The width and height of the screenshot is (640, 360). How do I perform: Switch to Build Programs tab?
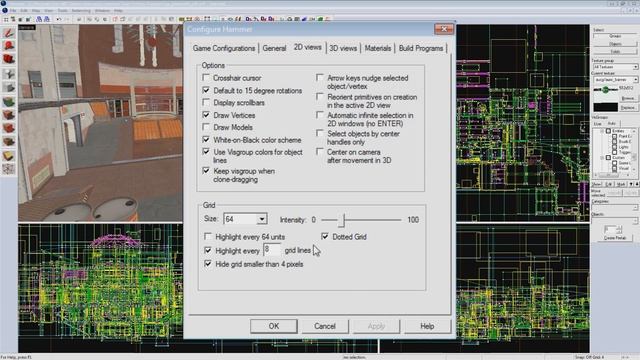click(421, 48)
